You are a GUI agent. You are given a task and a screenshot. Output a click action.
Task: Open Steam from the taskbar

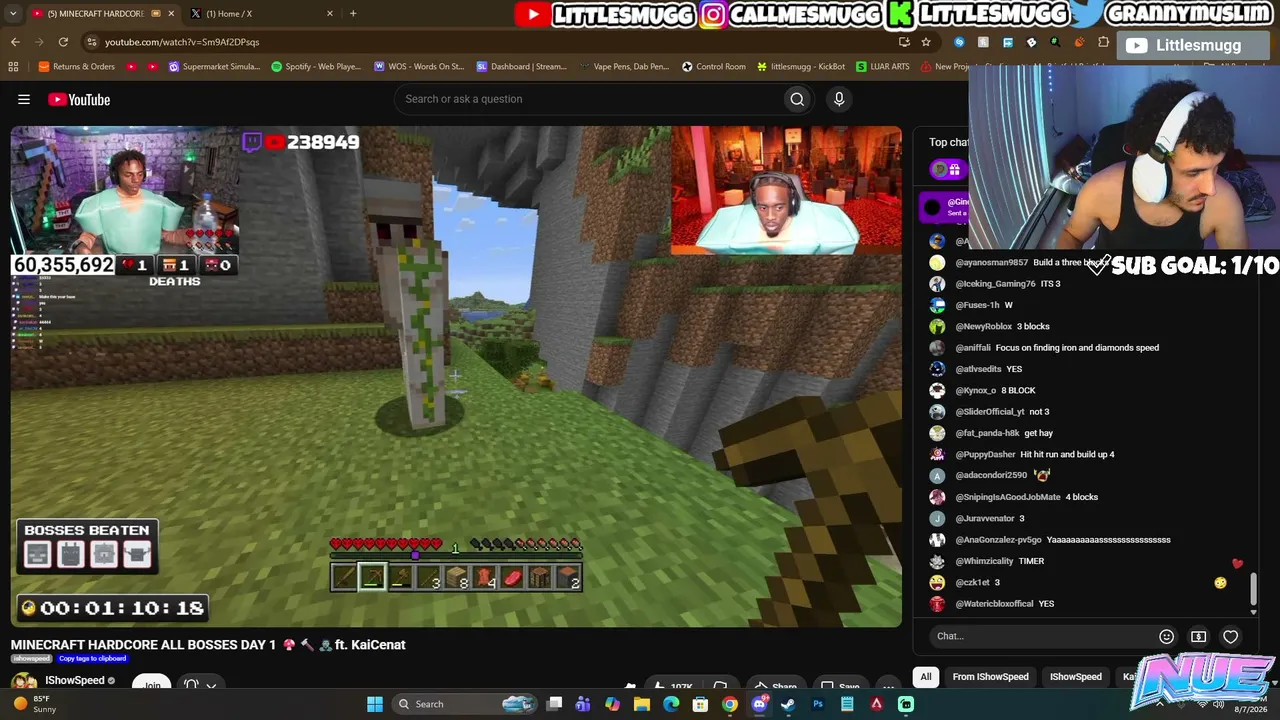788,704
